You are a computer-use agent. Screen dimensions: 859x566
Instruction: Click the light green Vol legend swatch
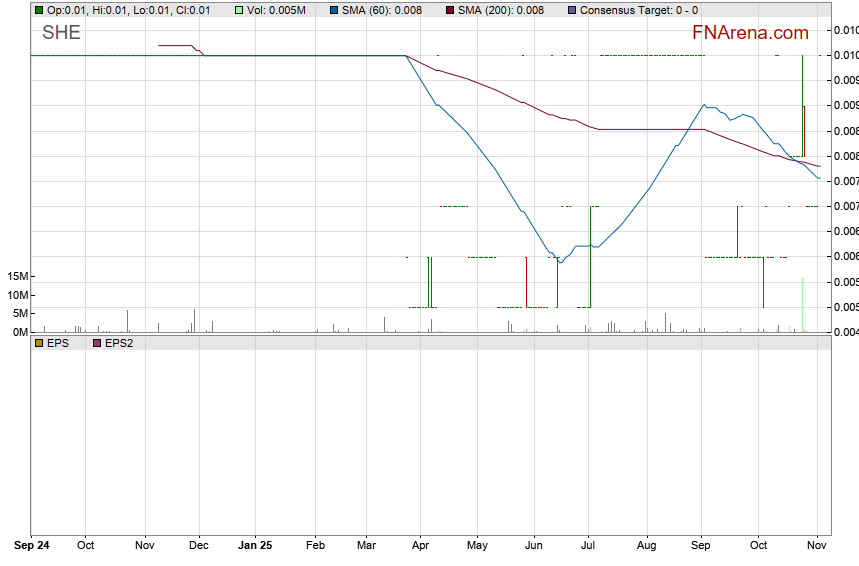coord(238,10)
